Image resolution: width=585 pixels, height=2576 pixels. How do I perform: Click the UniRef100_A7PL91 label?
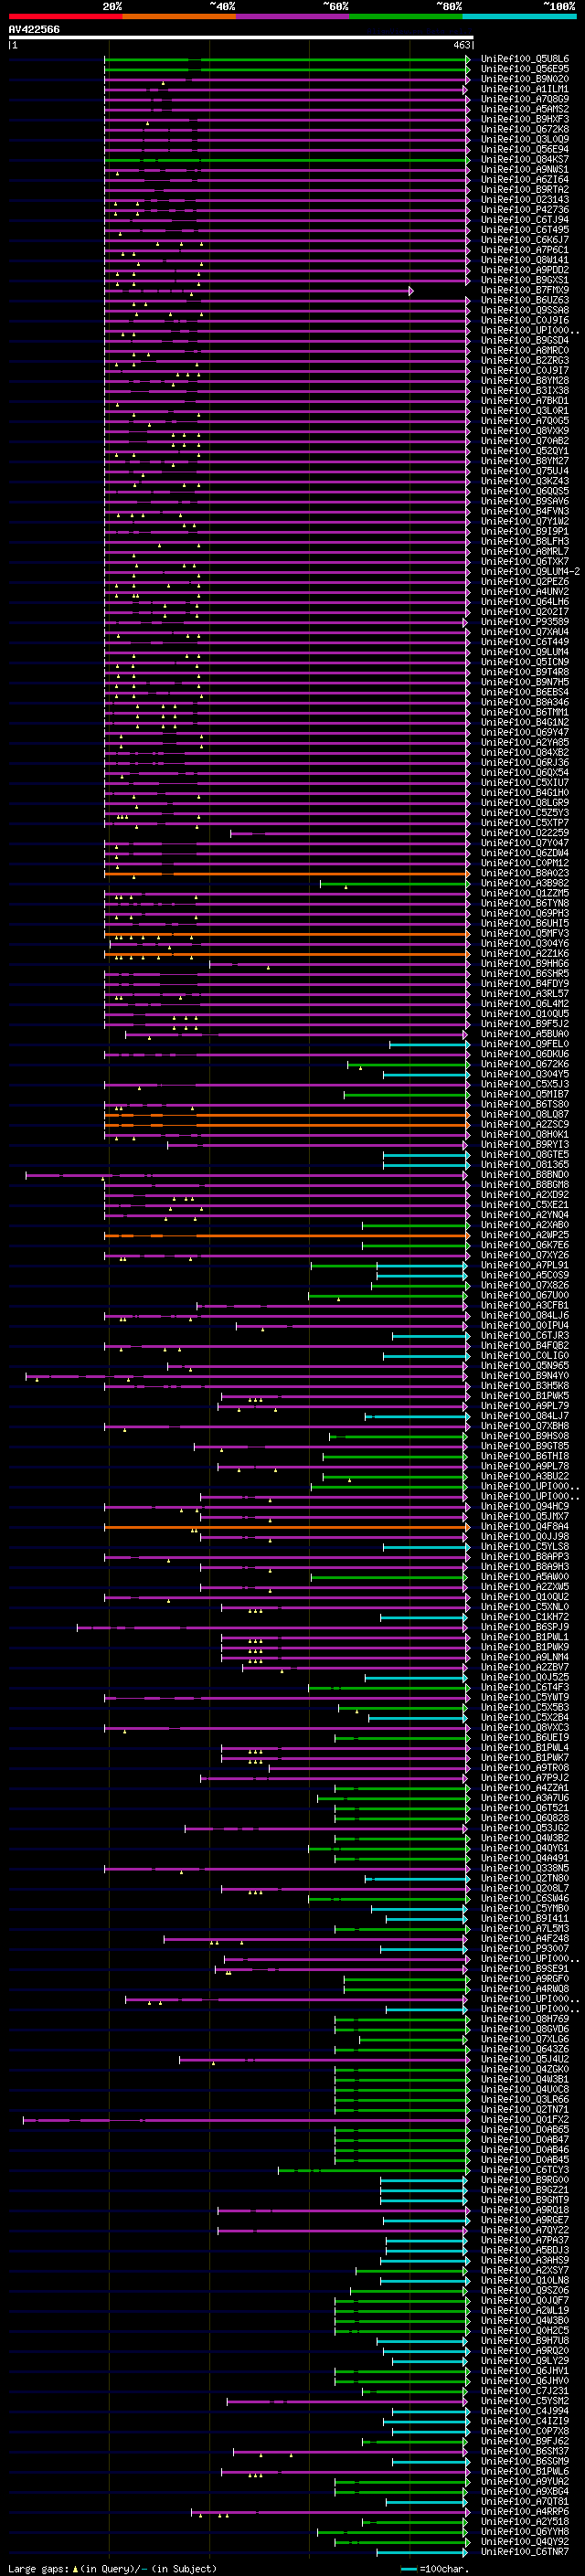(x=525, y=1266)
